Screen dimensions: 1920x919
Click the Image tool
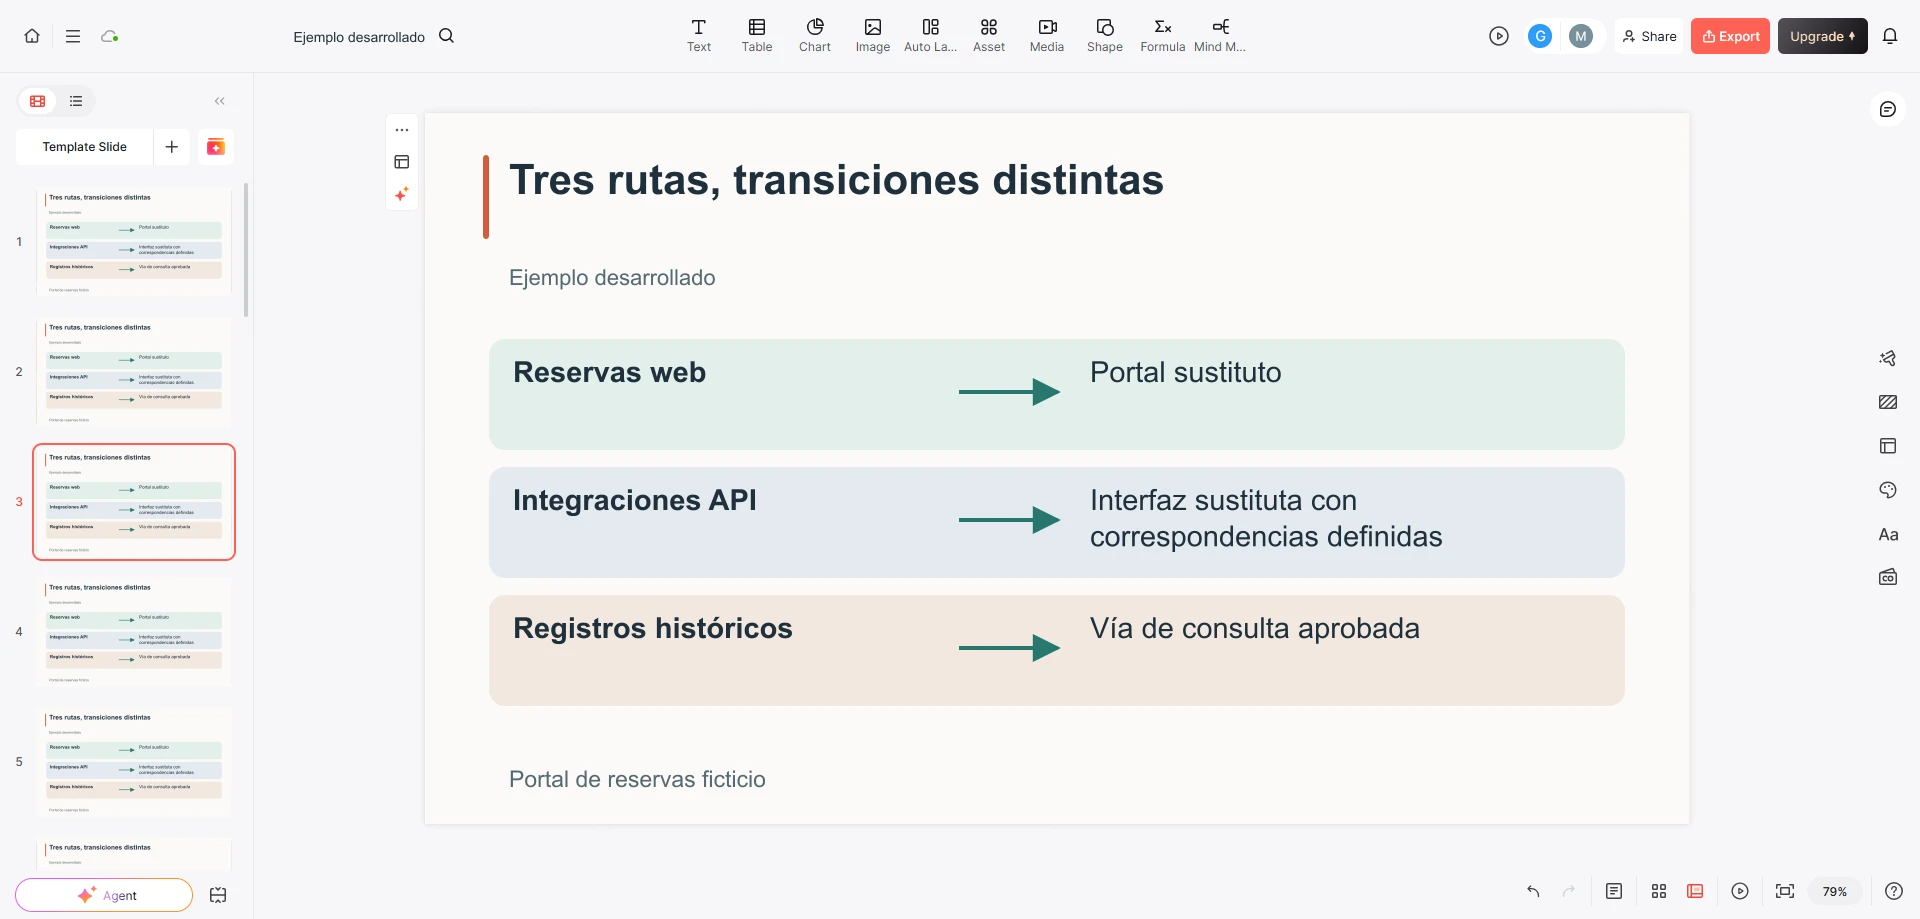click(873, 35)
